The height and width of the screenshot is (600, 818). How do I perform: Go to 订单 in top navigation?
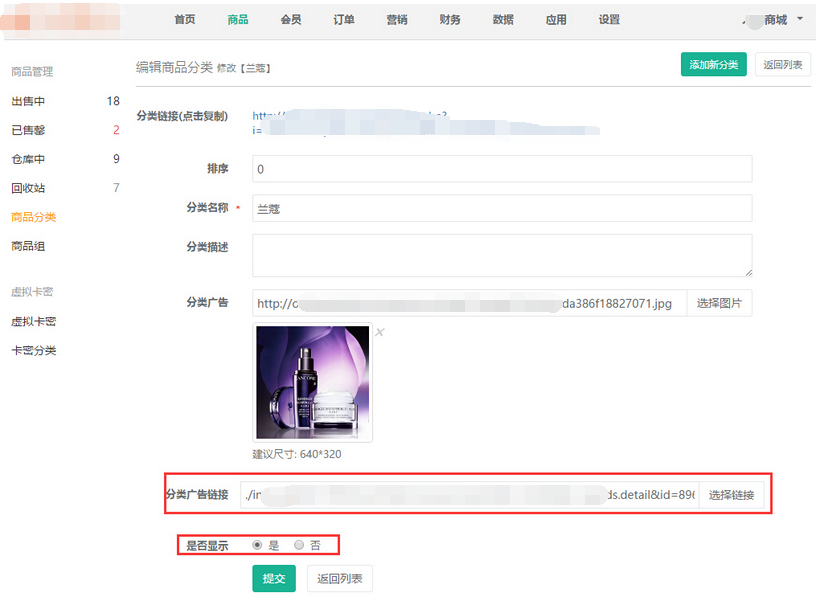[x=344, y=20]
